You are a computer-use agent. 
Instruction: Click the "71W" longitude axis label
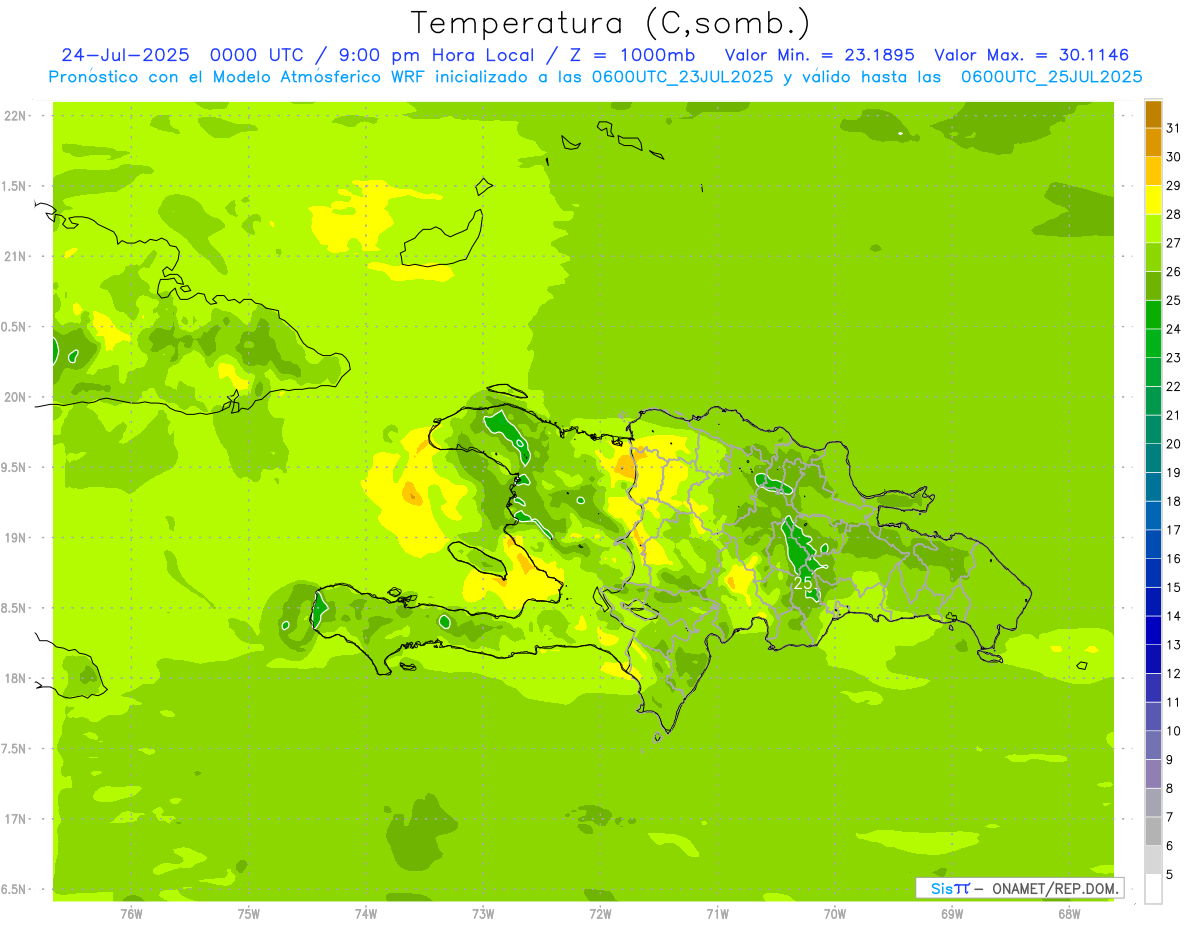tap(717, 913)
